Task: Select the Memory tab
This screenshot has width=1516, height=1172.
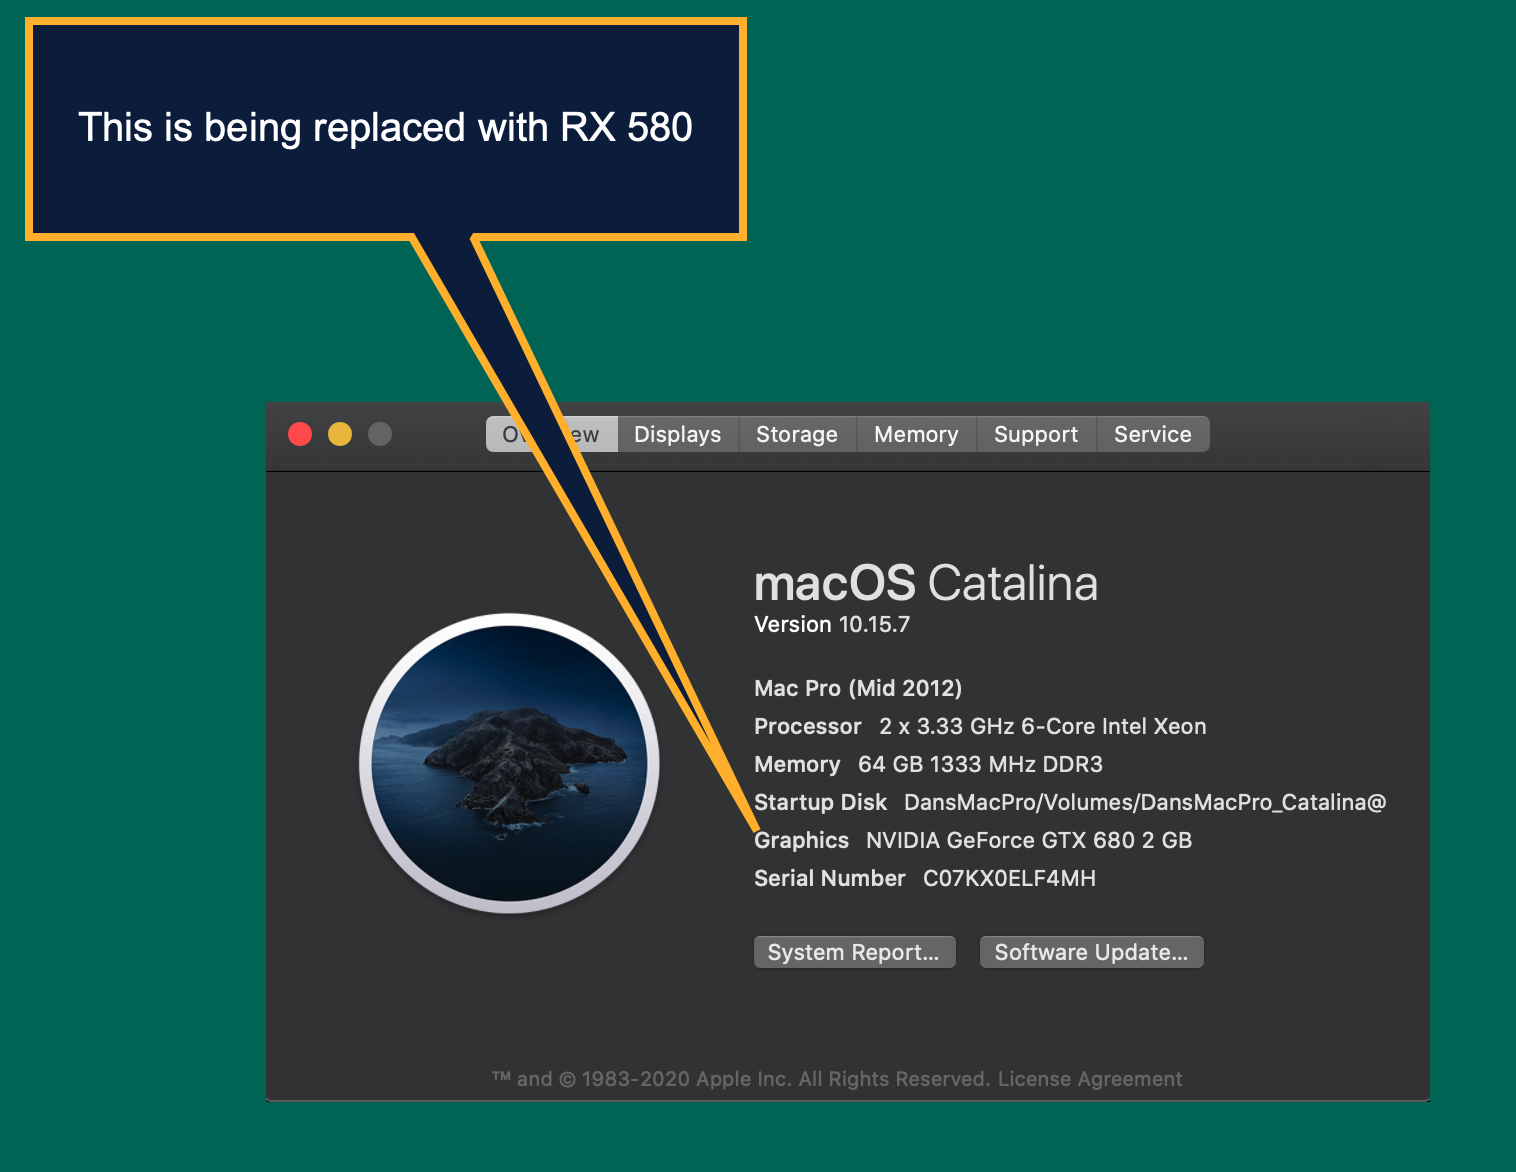Action: 916,434
